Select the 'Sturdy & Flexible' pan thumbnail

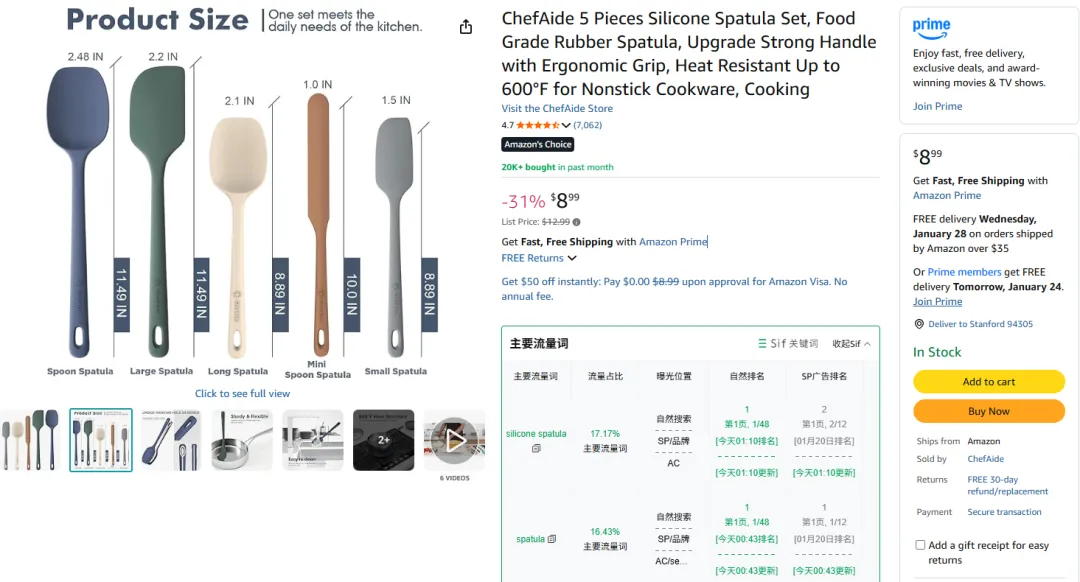coord(241,440)
